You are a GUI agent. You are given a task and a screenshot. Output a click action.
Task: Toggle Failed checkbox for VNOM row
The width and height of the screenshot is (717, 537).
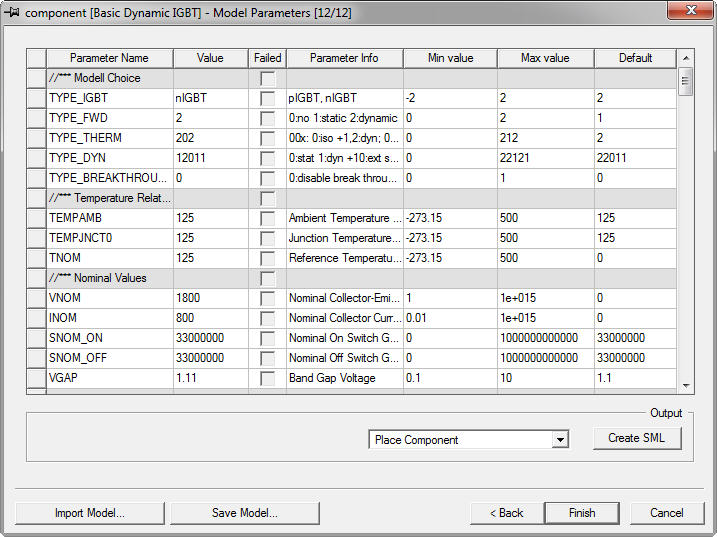click(267, 298)
